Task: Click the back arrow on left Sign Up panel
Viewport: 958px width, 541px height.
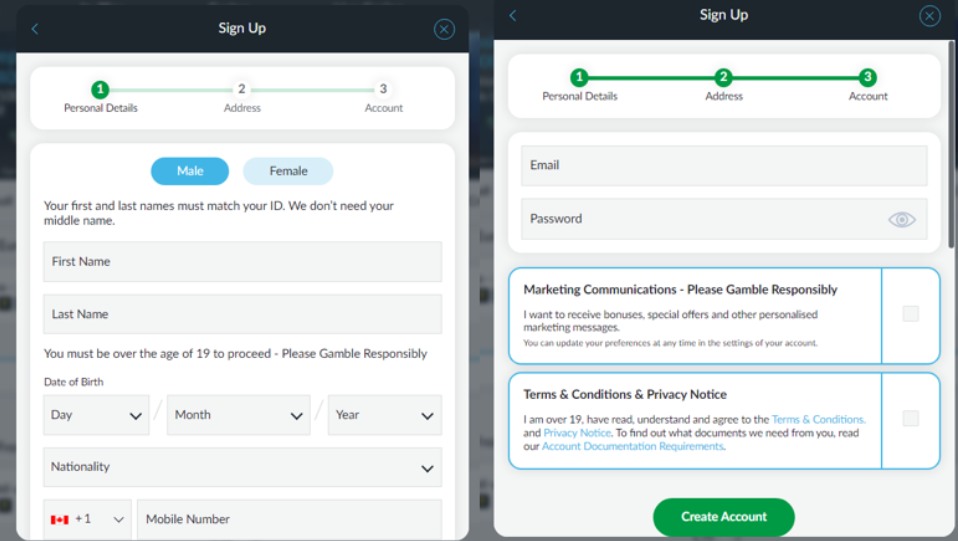Action: 35,29
